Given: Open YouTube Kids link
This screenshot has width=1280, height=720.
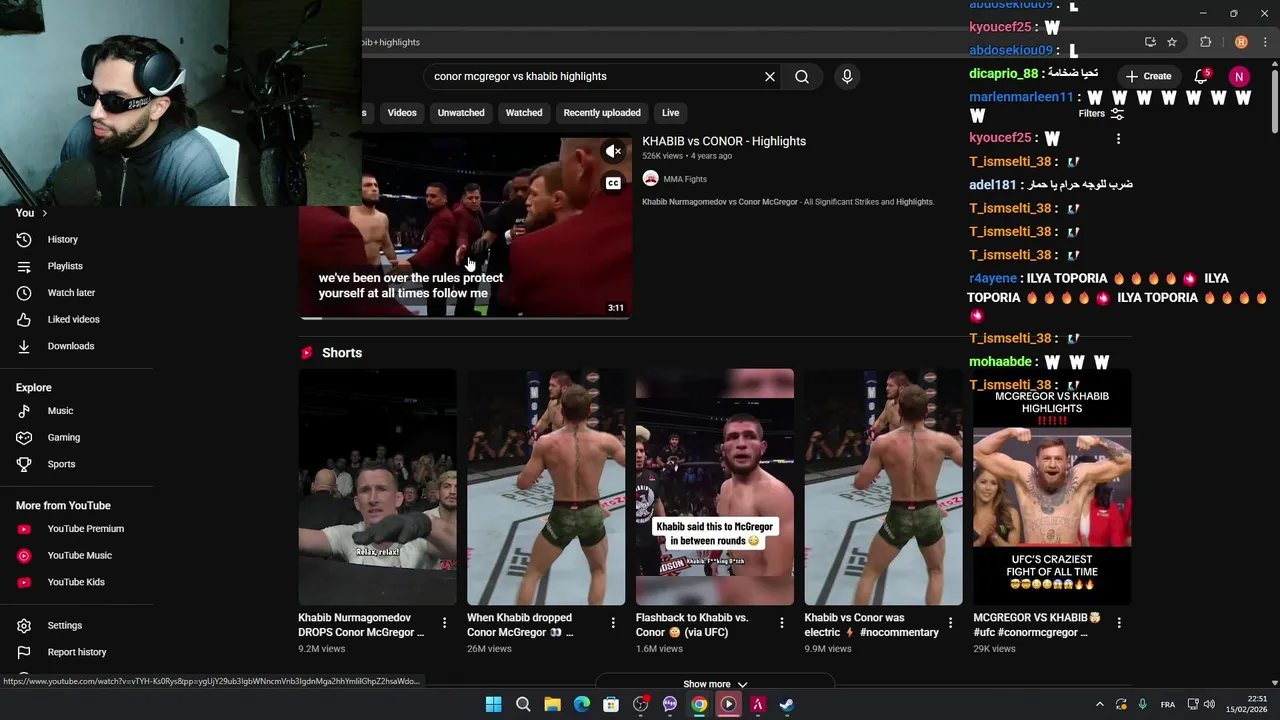Looking at the screenshot, I should pyautogui.click(x=77, y=582).
